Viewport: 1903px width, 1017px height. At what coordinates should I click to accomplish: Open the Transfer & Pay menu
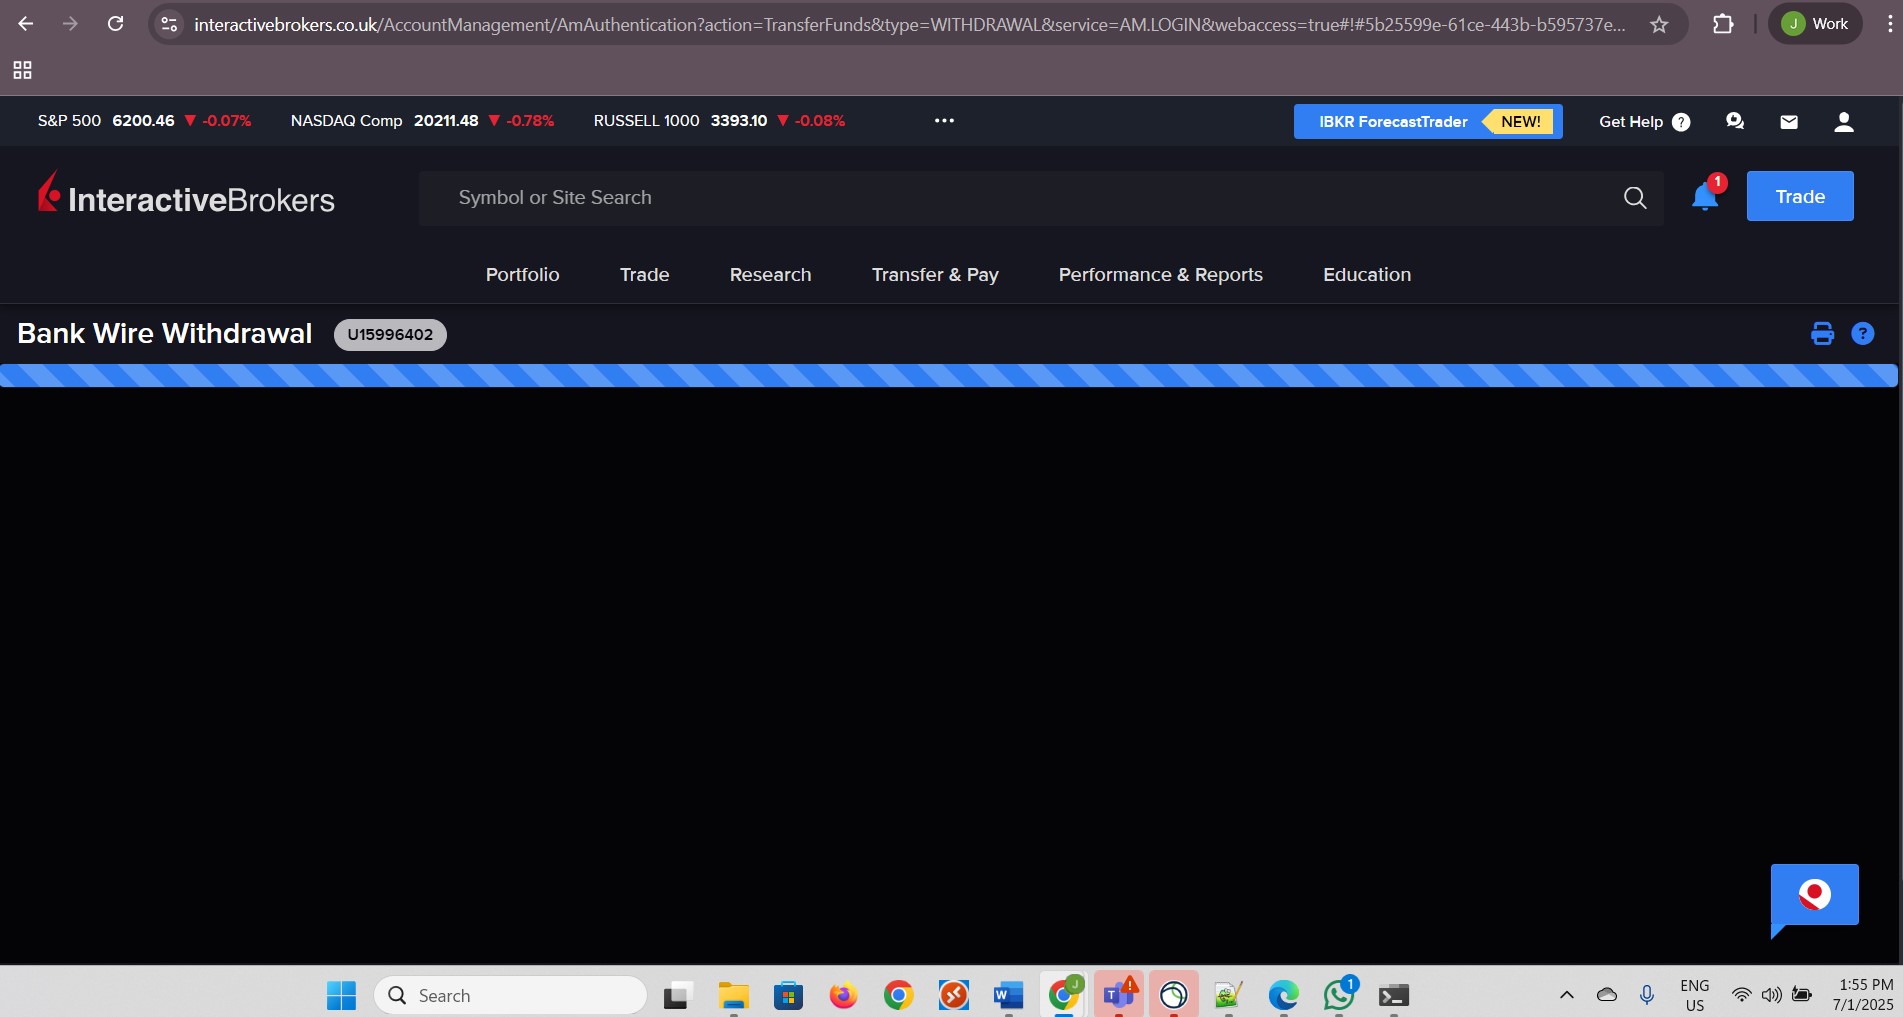coord(935,275)
